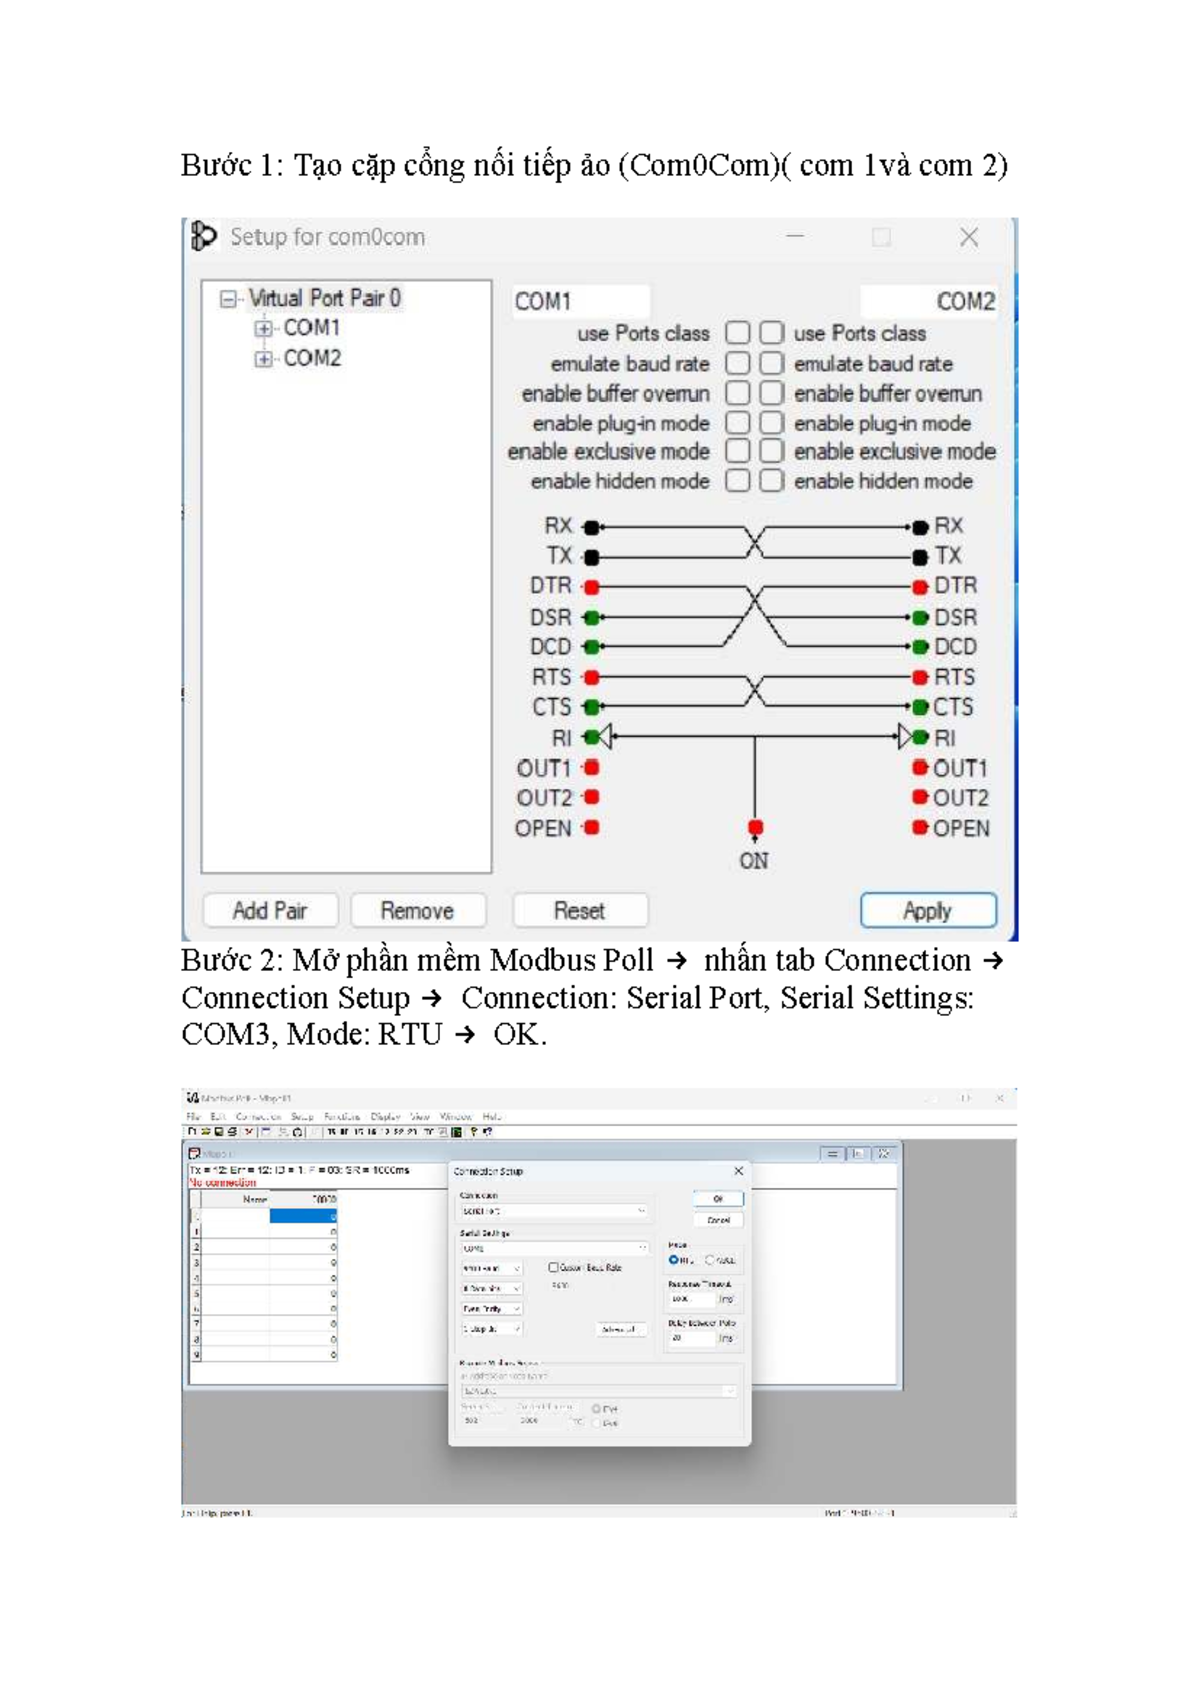Click the COM1 OUT2 red pin
This screenshot has width=1200, height=1696.
[x=591, y=797]
